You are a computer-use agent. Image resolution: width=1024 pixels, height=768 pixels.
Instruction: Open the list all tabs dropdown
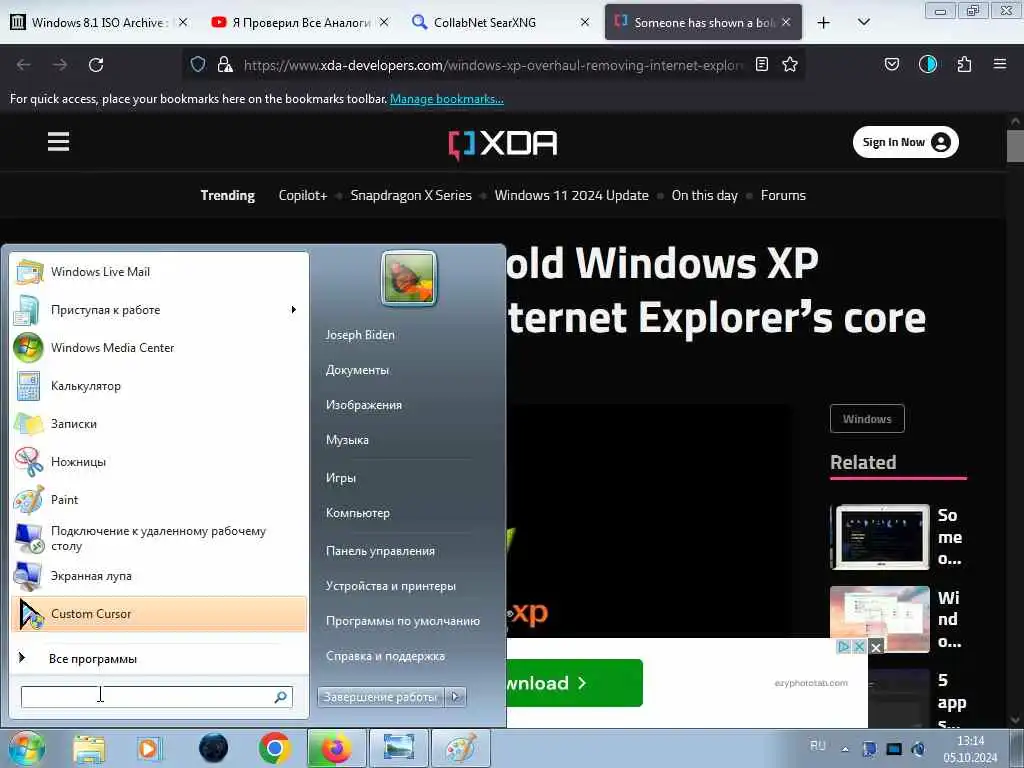863,22
